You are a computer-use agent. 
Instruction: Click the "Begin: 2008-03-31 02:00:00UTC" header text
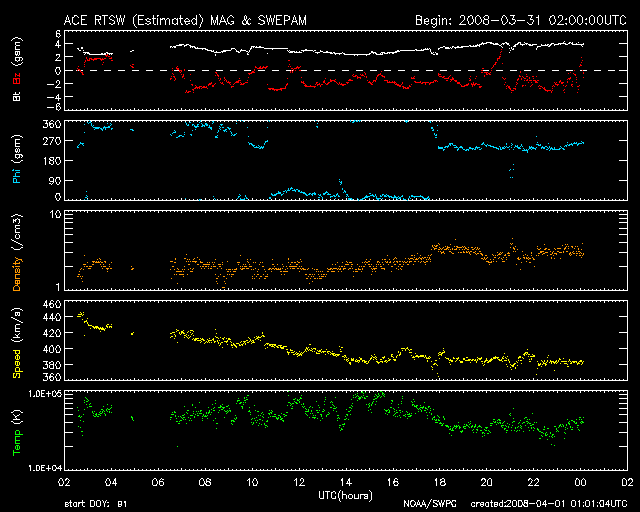pyautogui.click(x=521, y=20)
